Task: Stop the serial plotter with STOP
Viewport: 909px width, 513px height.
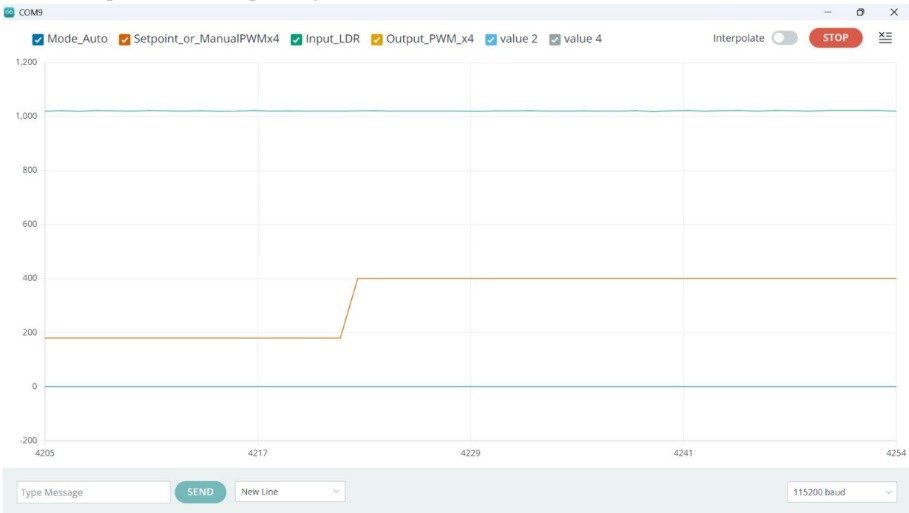Action: 835,38
